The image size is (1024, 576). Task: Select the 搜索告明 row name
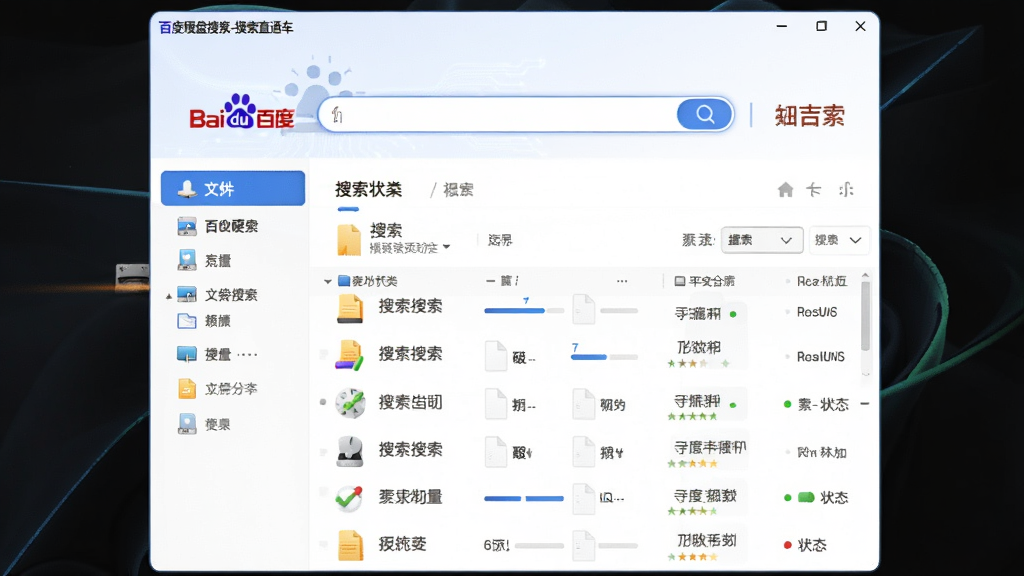pos(410,402)
